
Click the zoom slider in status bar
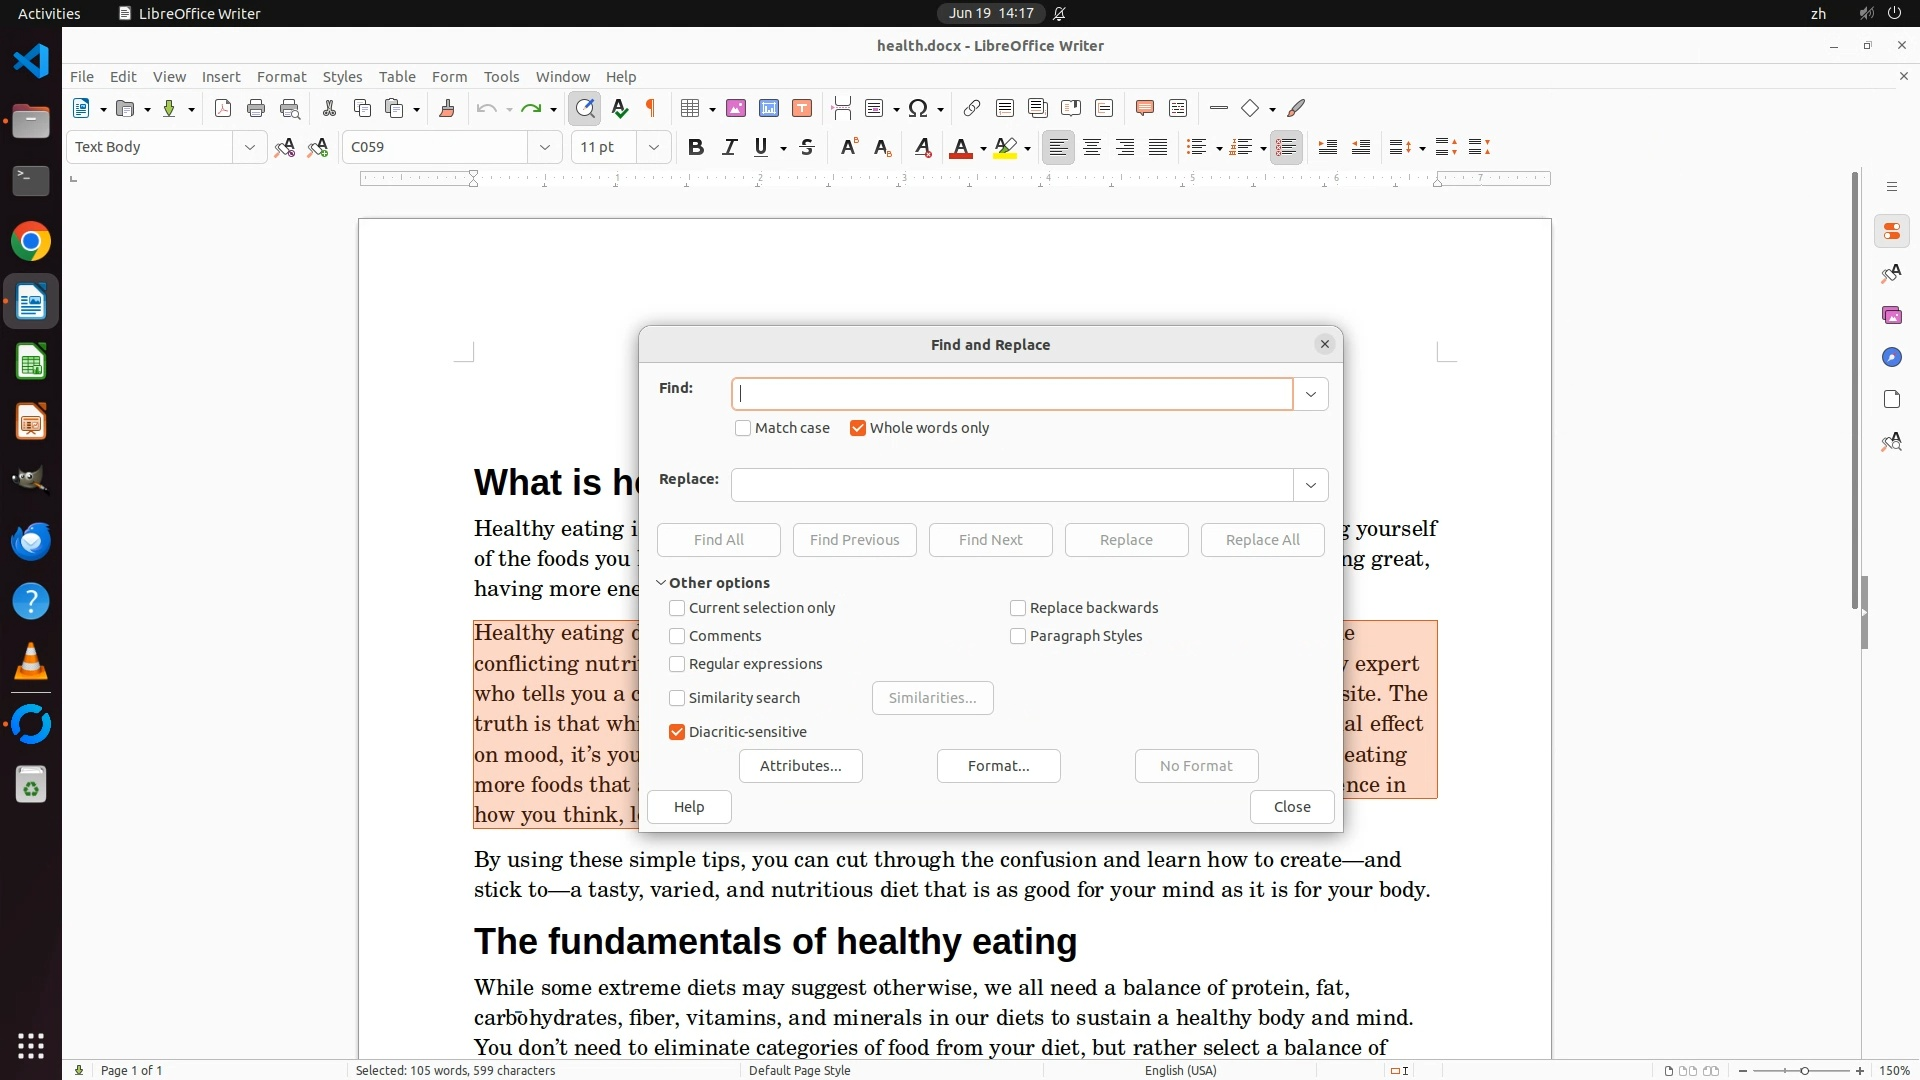(x=1804, y=1071)
